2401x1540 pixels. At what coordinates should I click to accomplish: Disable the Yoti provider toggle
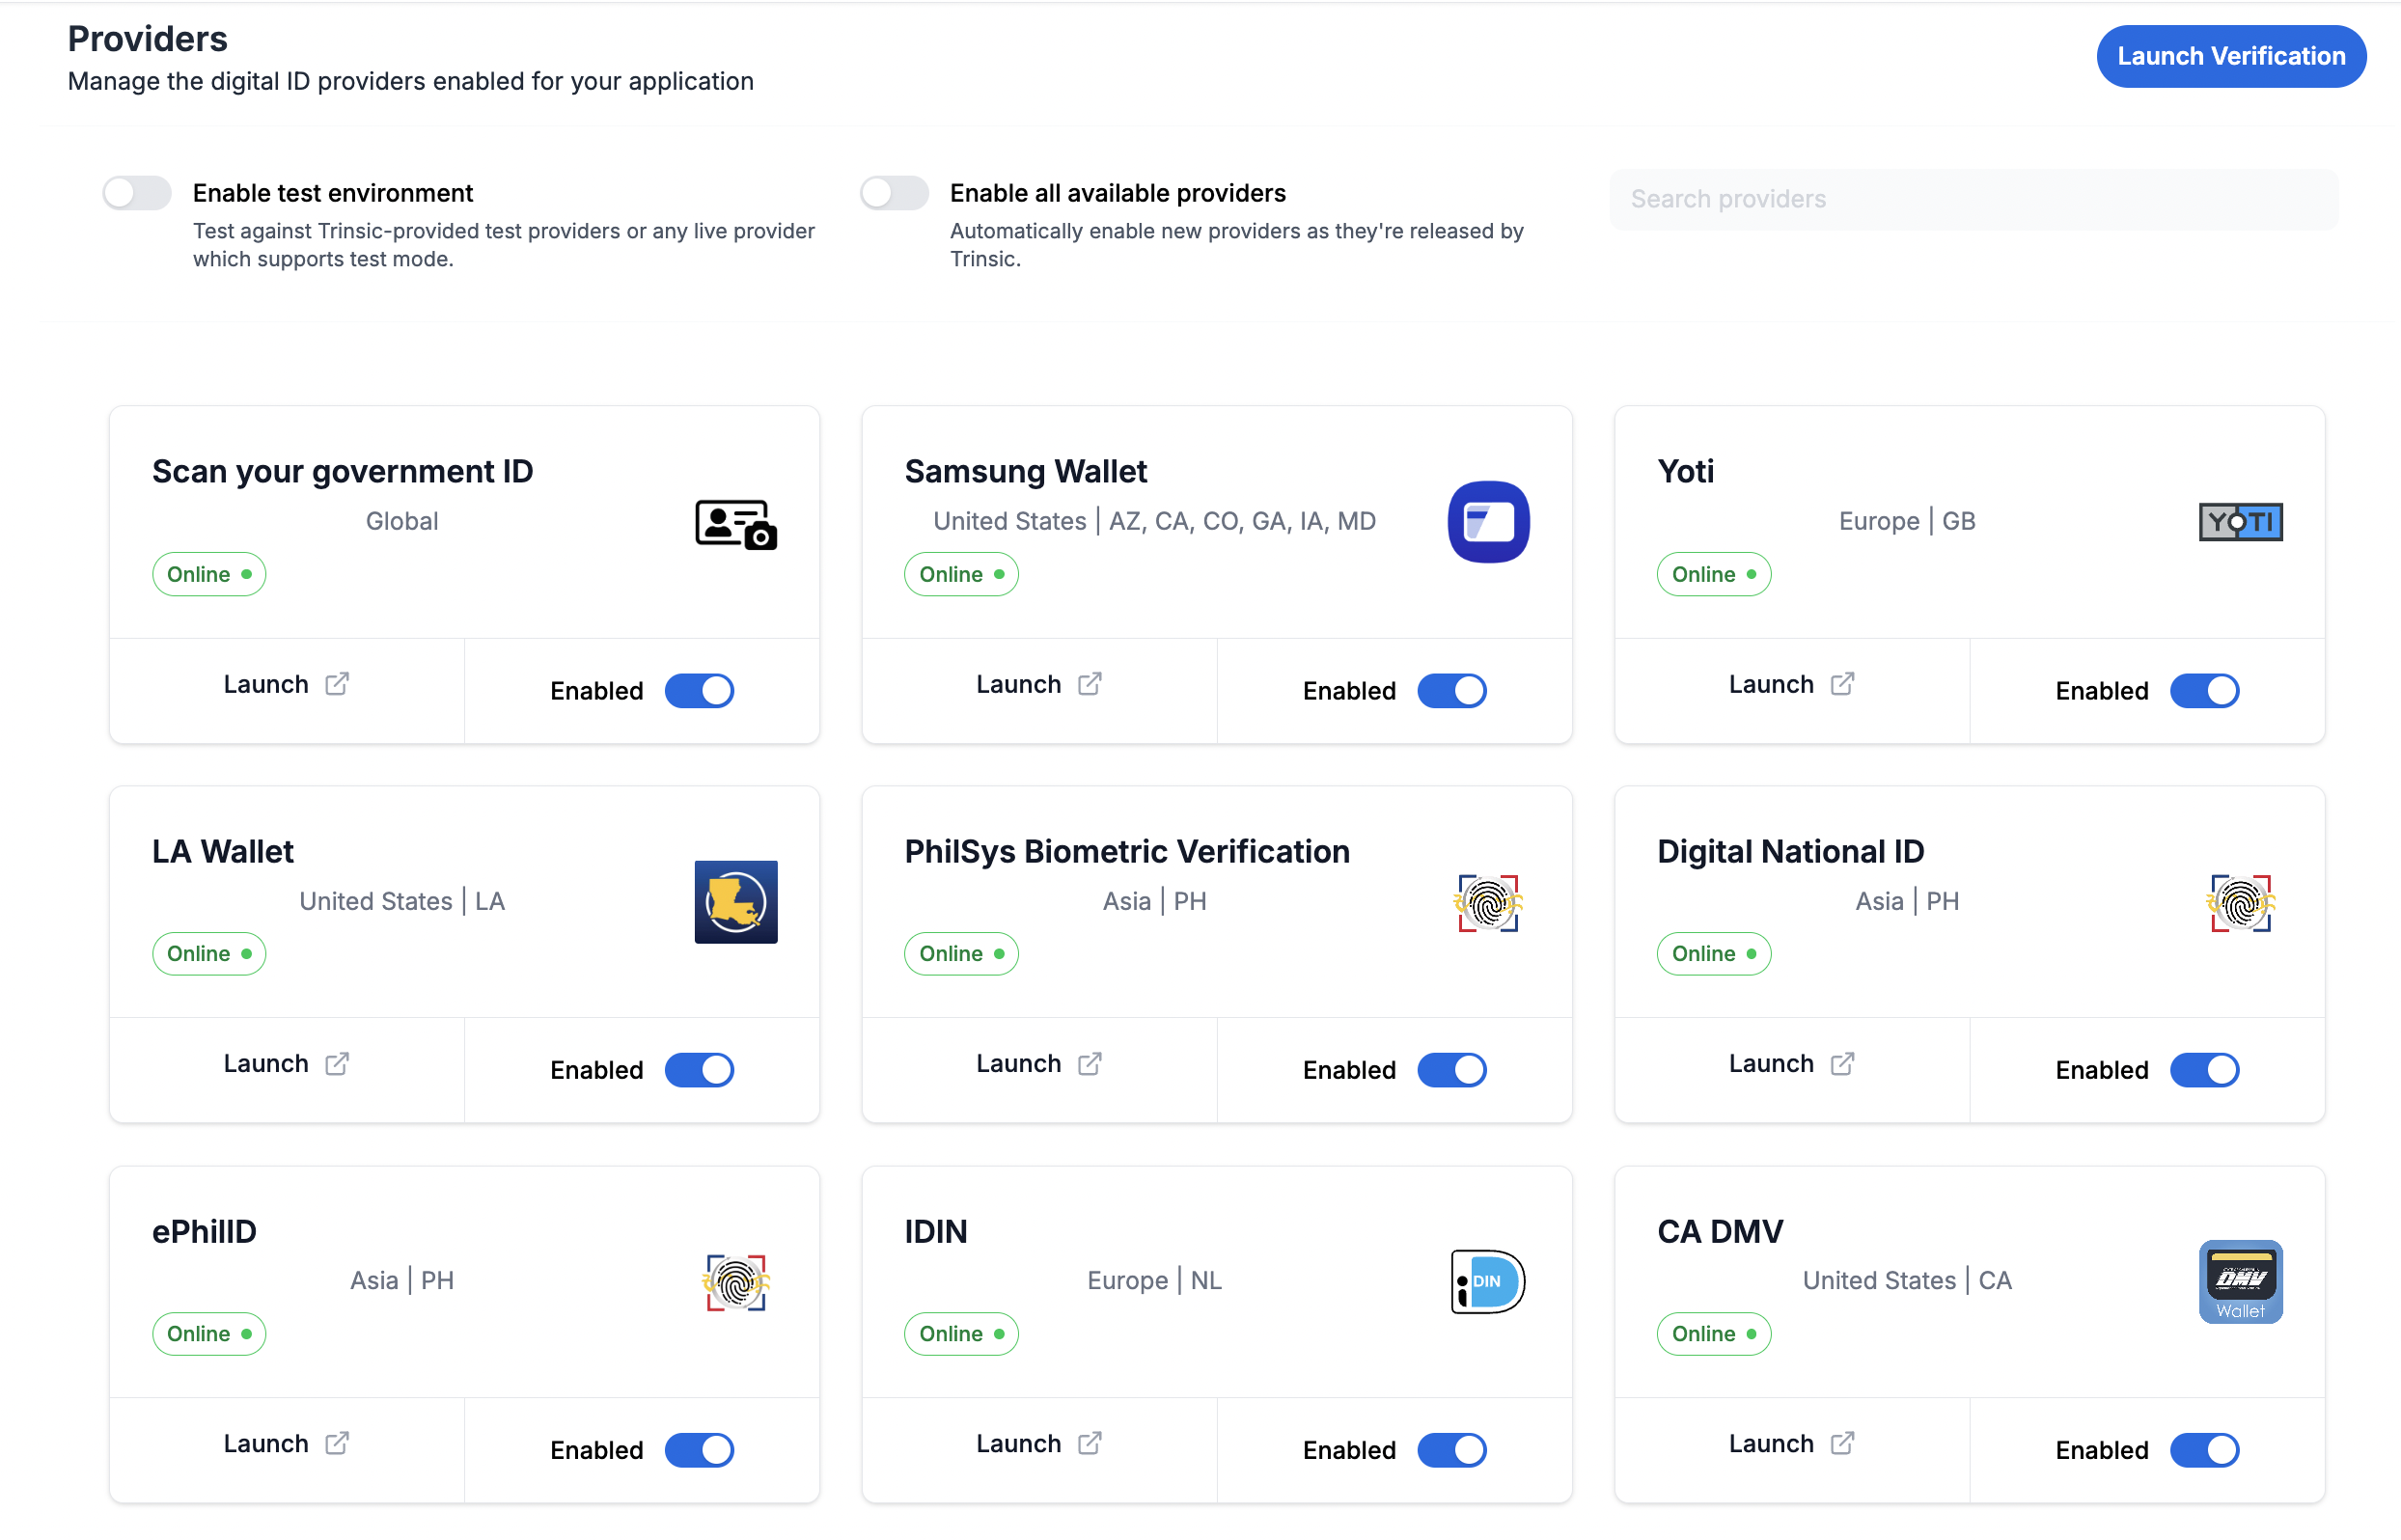[x=2204, y=690]
